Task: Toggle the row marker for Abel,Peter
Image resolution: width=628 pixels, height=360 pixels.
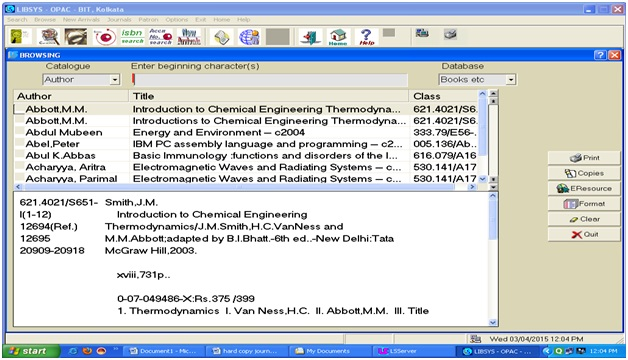Action: pos(19,144)
